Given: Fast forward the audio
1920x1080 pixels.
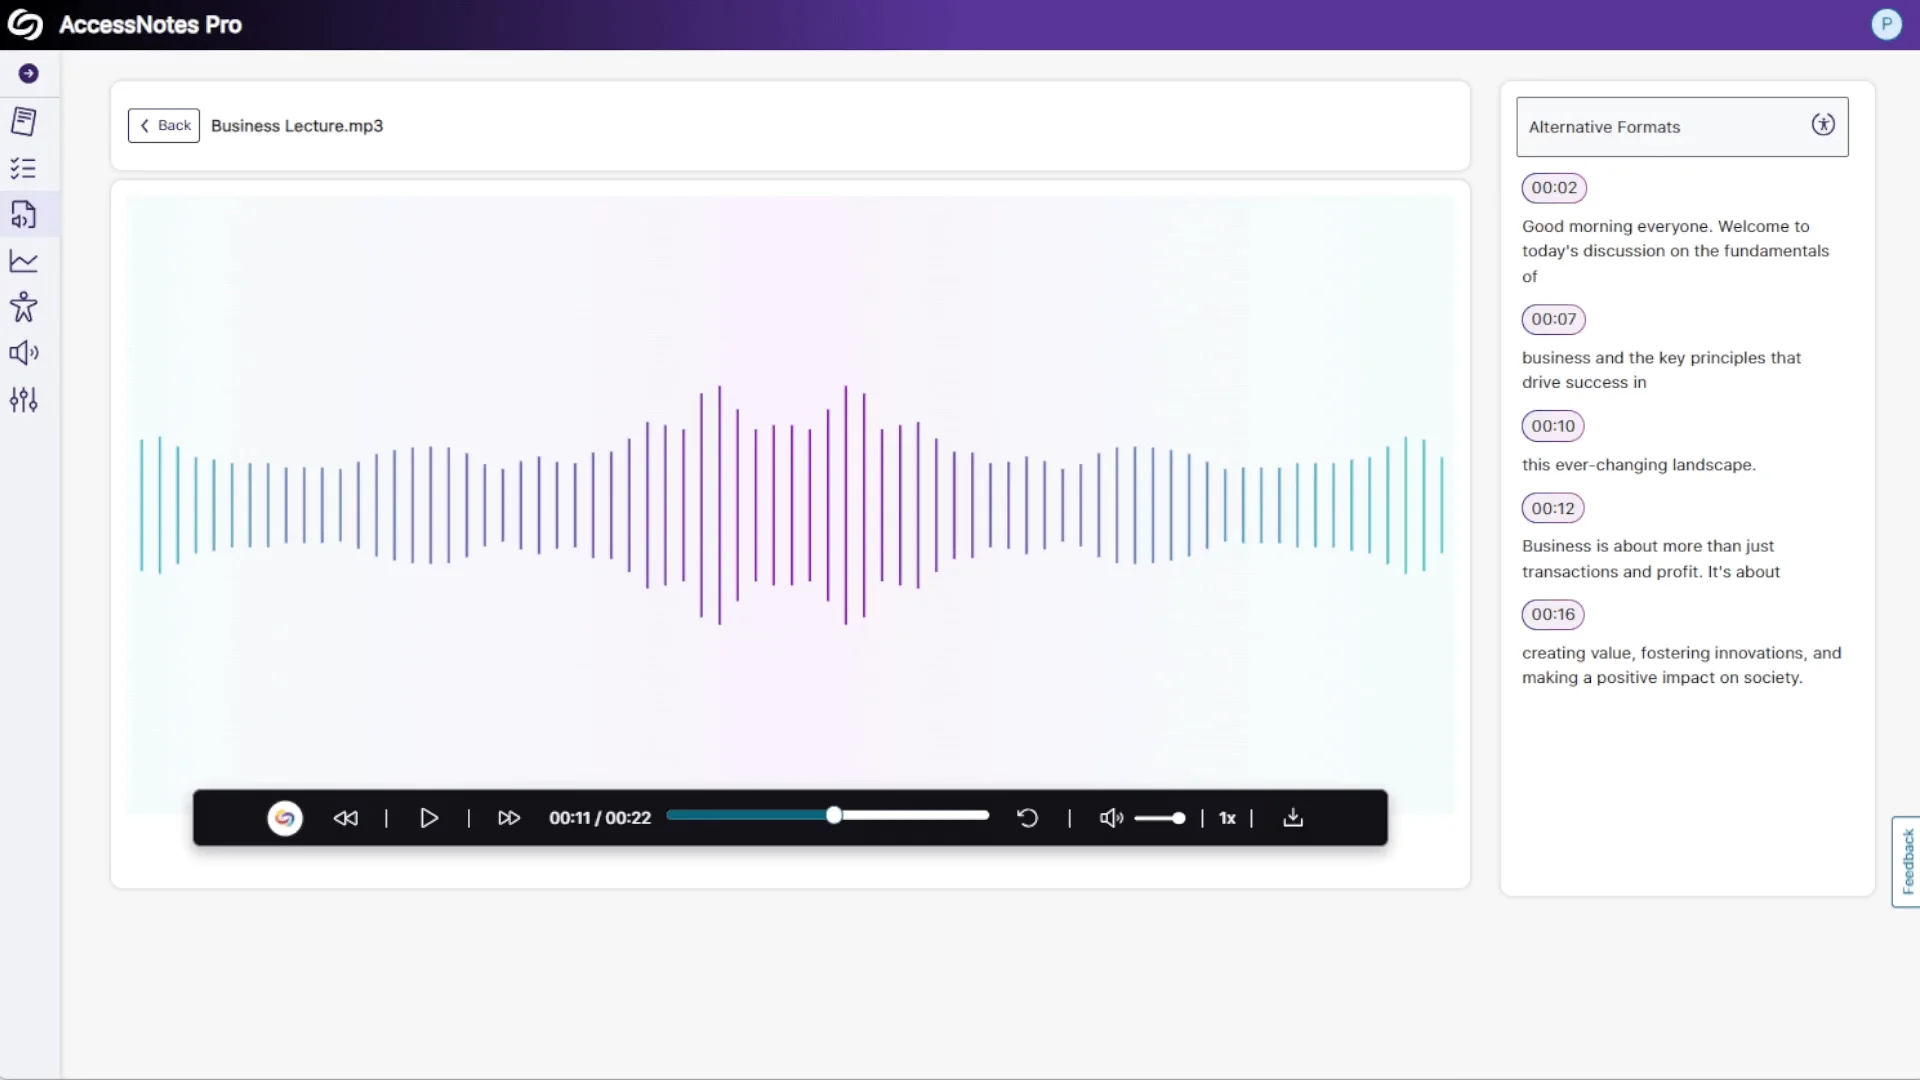Looking at the screenshot, I should [x=509, y=818].
